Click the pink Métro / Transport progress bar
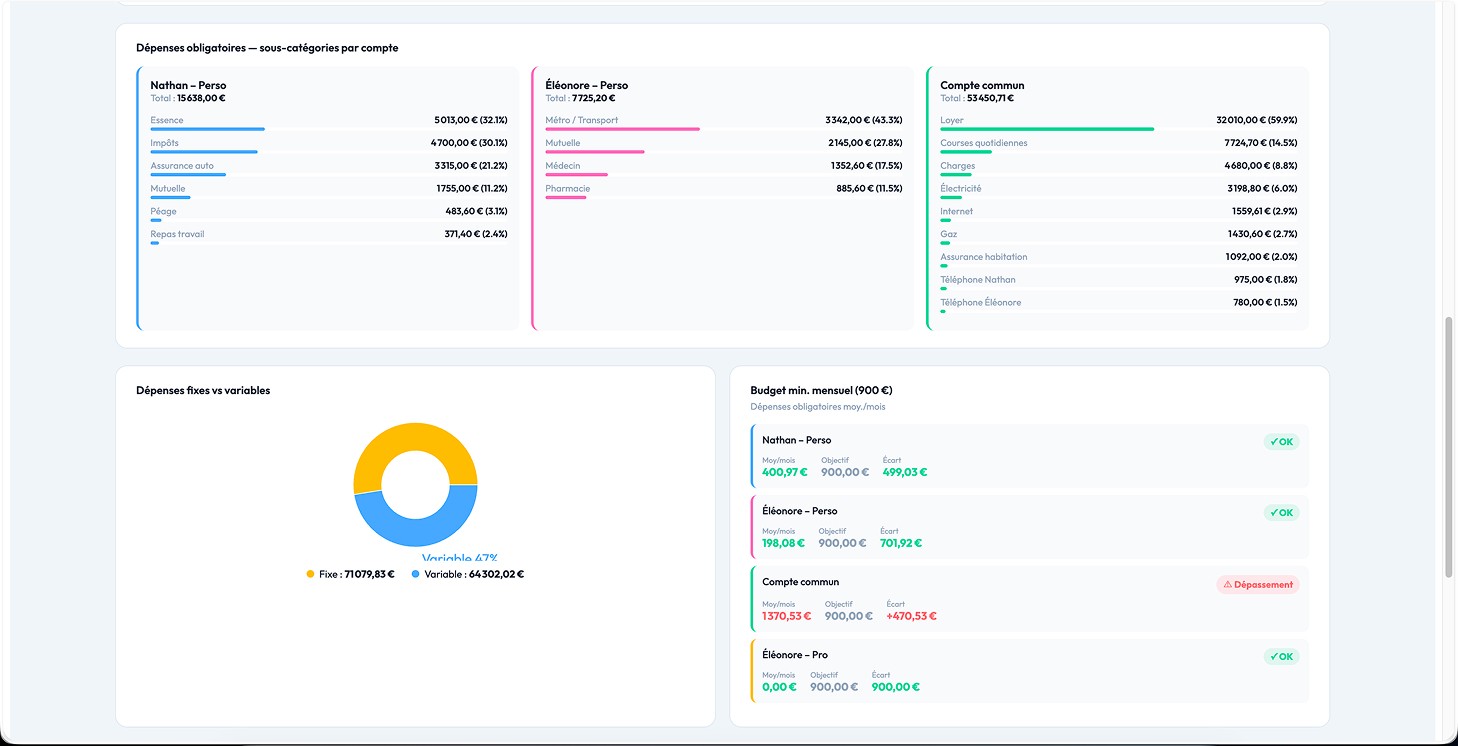 click(x=622, y=129)
